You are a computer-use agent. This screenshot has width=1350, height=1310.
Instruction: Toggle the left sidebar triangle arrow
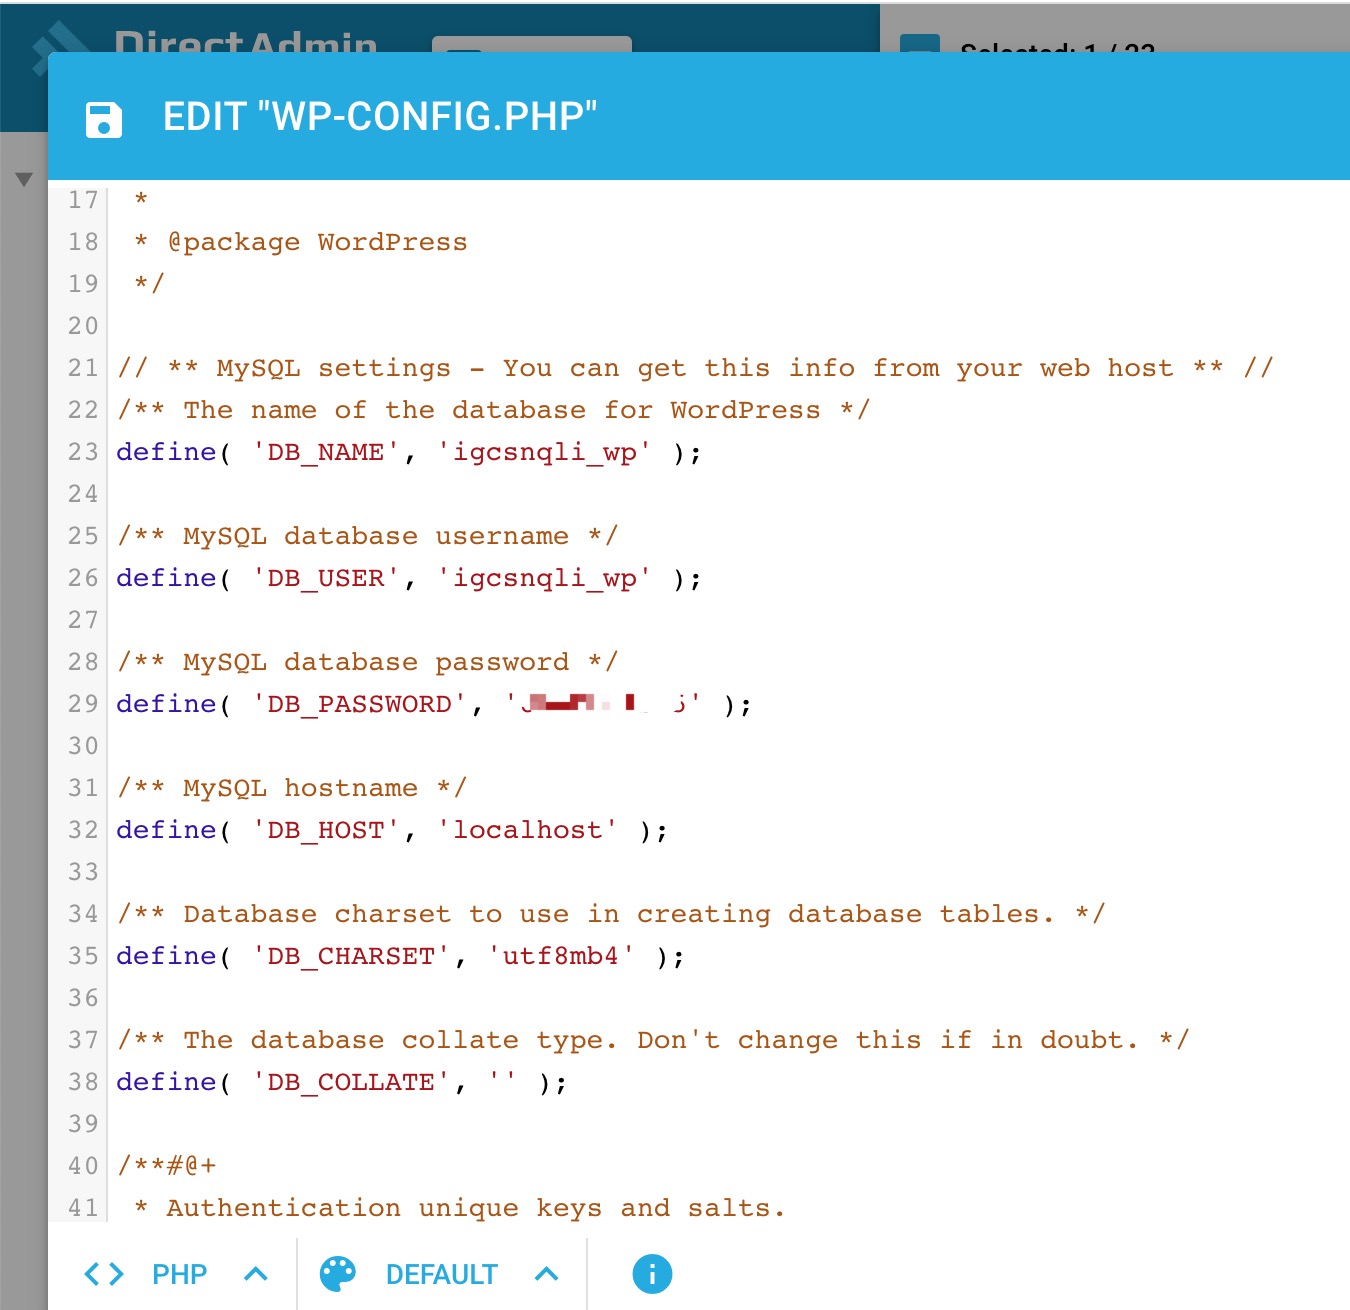[24, 180]
